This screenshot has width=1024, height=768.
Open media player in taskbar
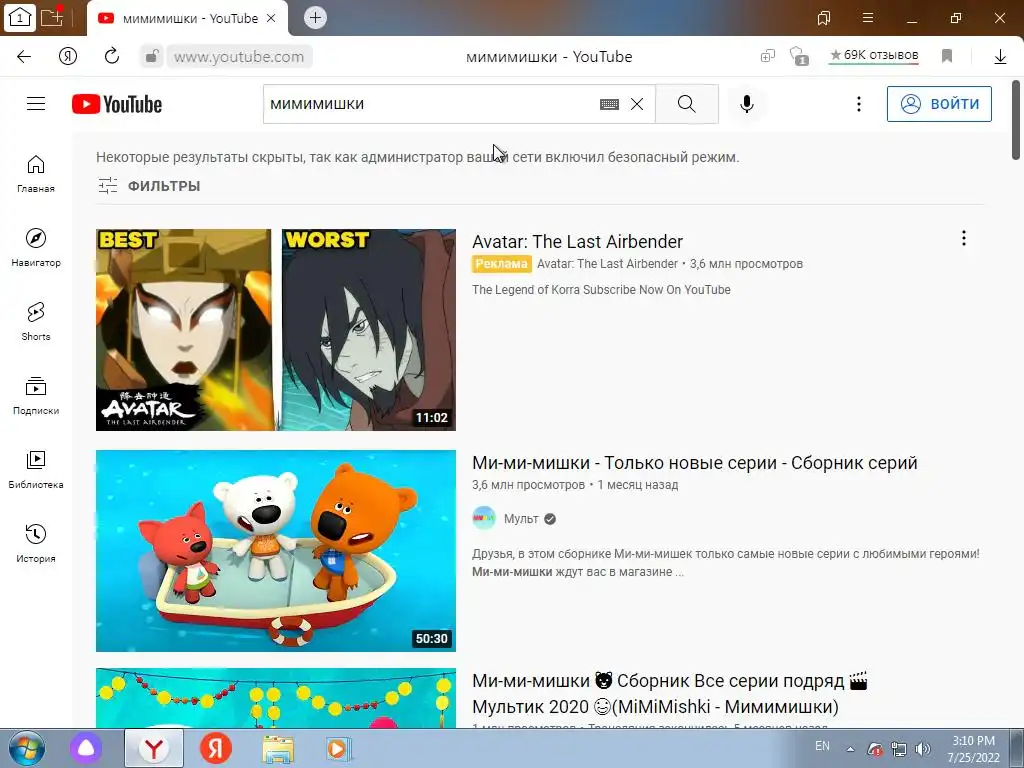(x=338, y=748)
